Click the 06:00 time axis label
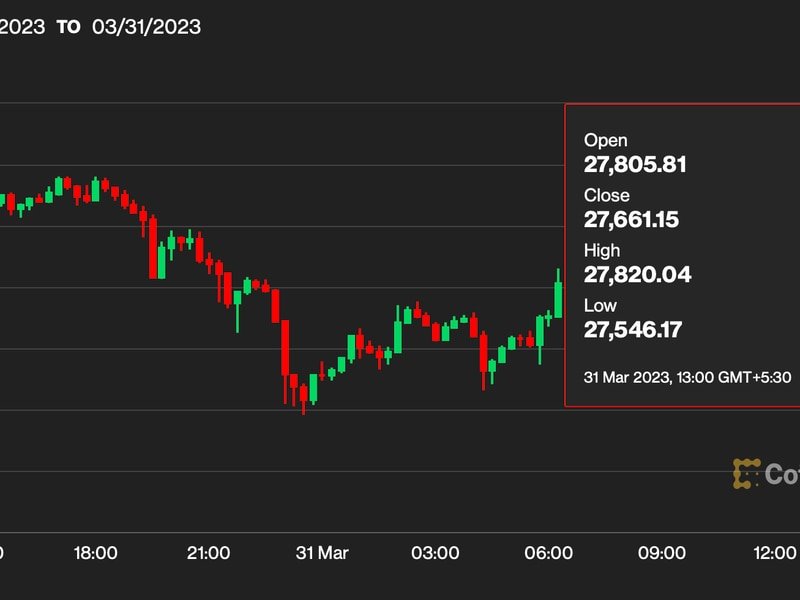The width and height of the screenshot is (800, 600). coord(549,553)
